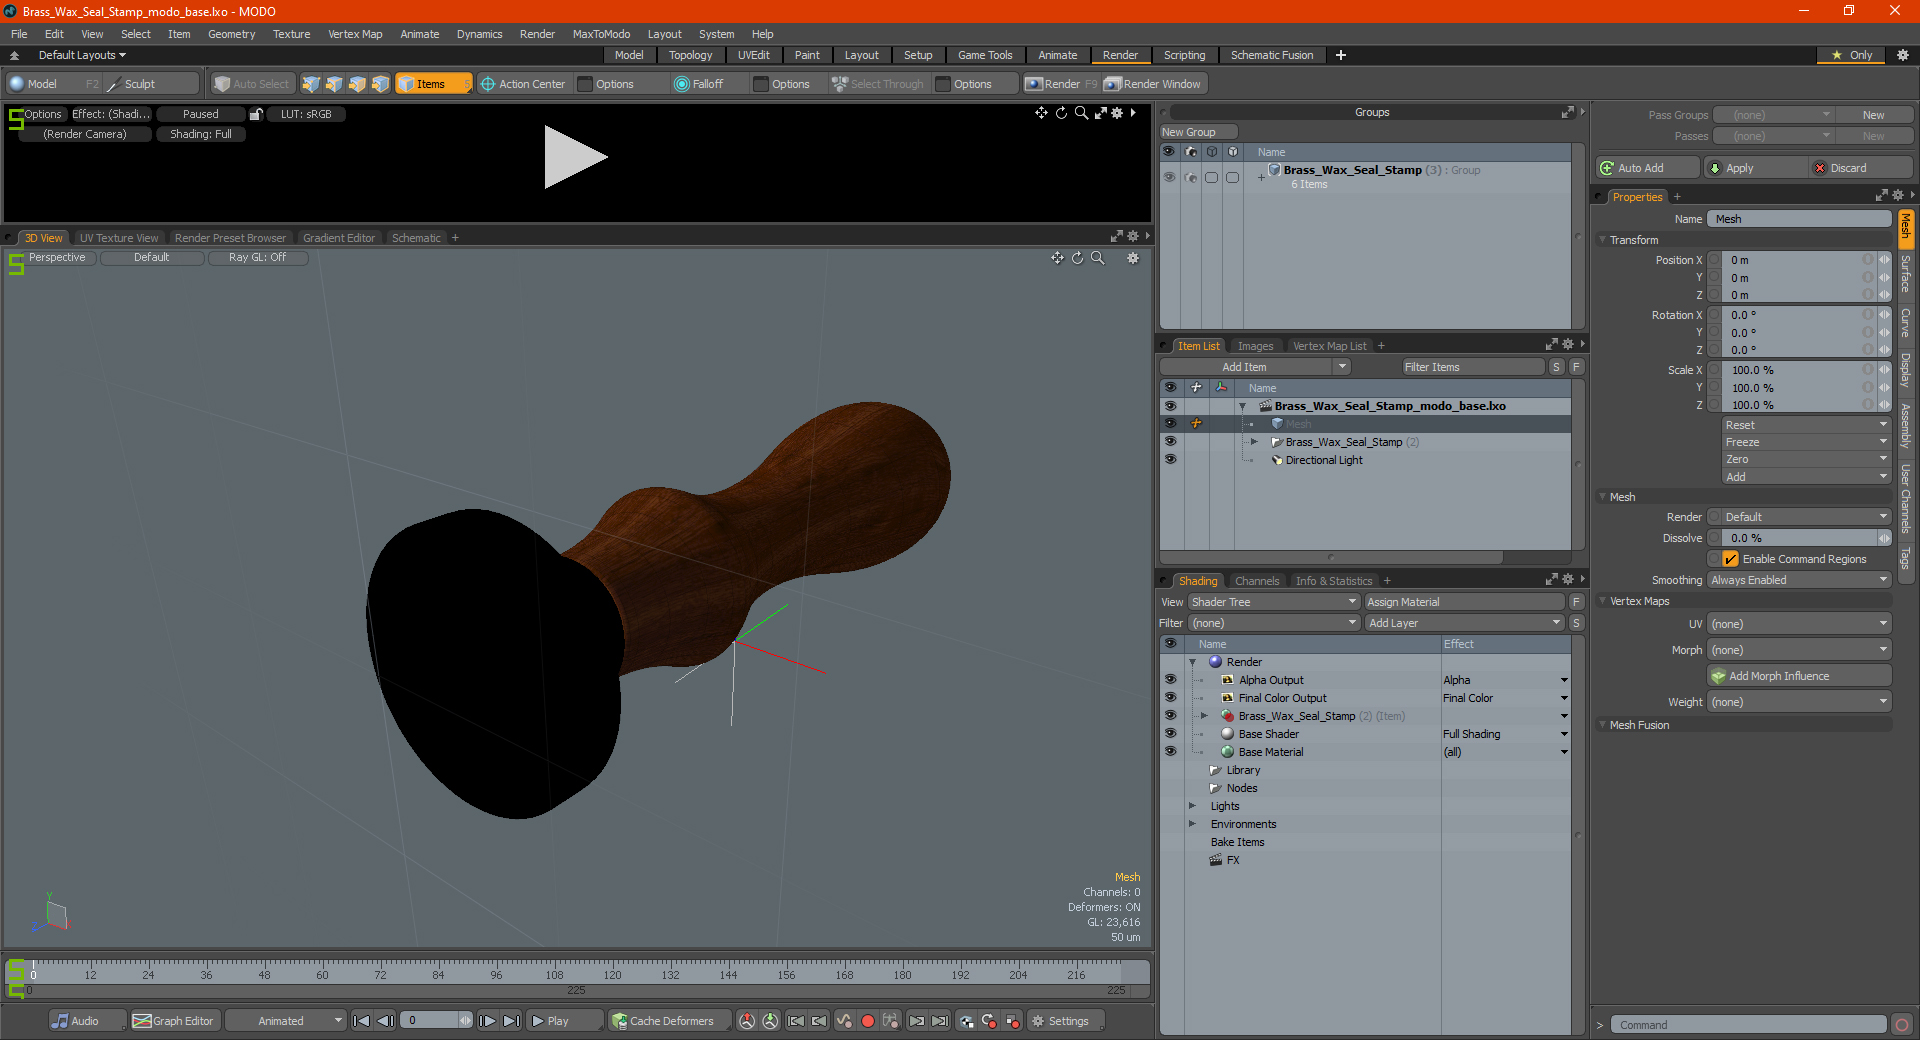Click the red record keyframe icon
1920x1040 pixels.
pyautogui.click(x=868, y=1021)
